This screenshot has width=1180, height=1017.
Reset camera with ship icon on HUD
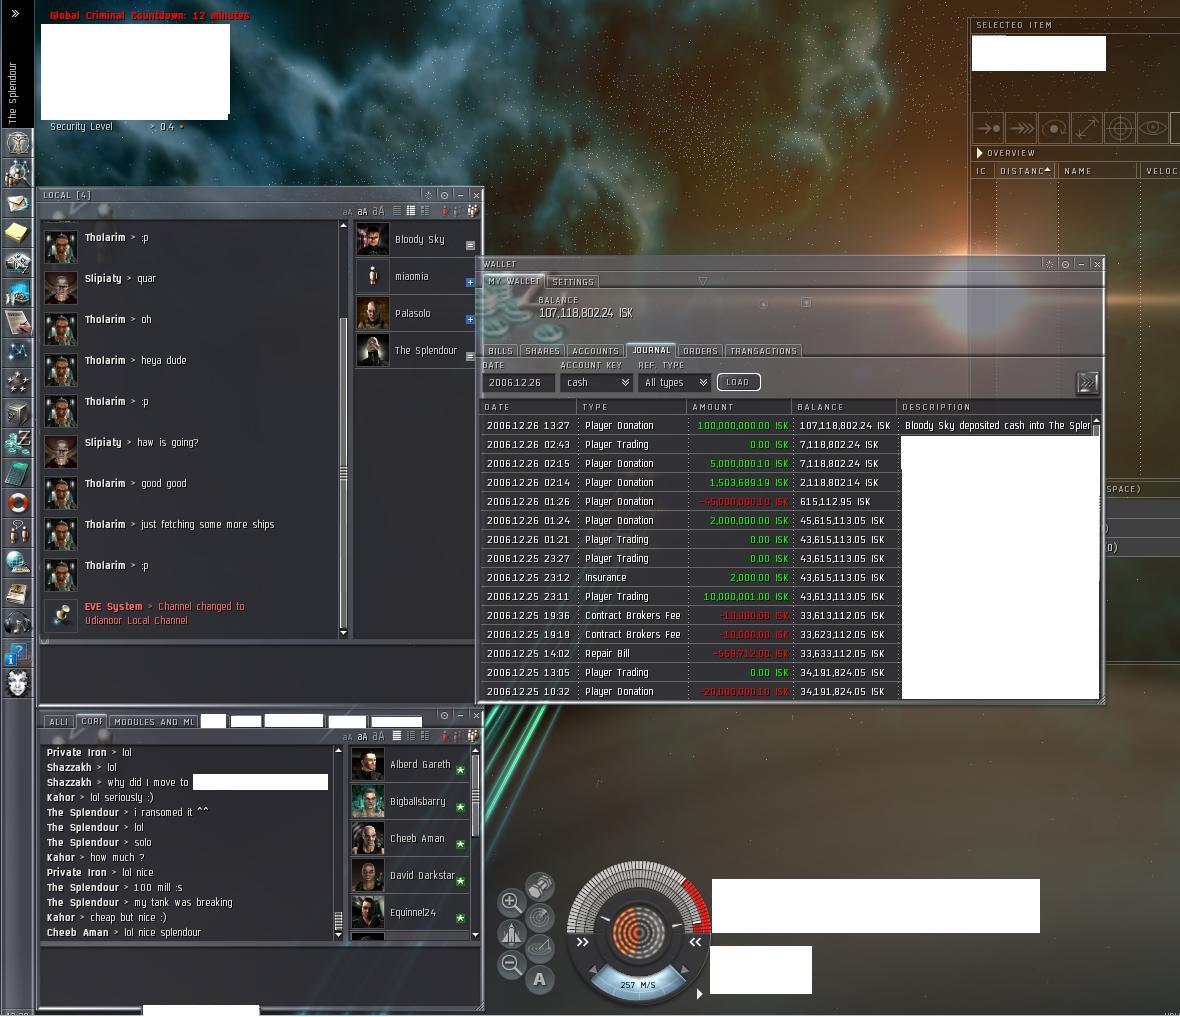(511, 933)
